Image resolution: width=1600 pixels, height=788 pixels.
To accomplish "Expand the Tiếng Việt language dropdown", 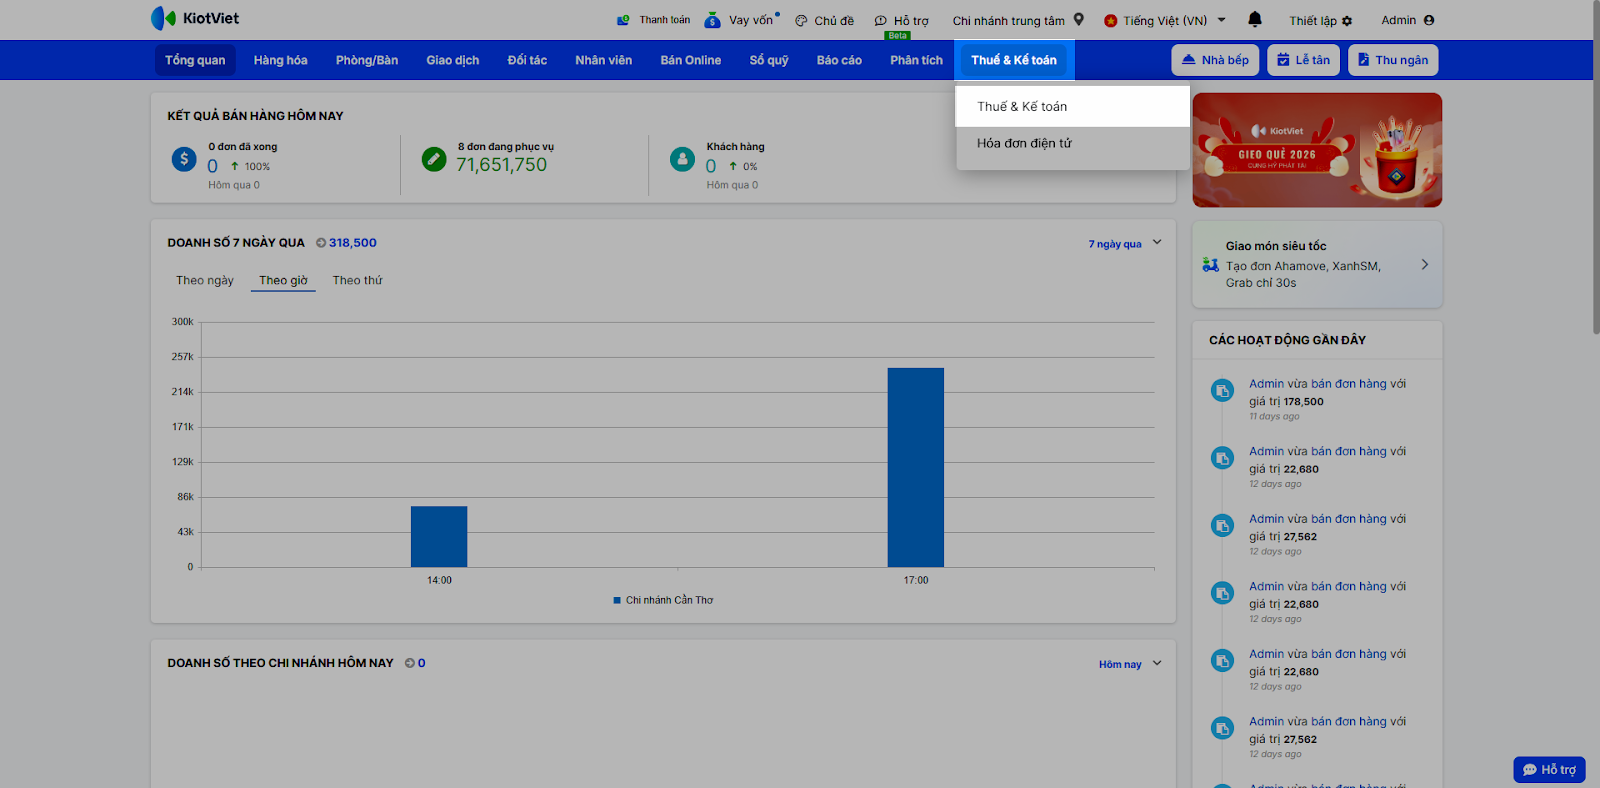I will (1221, 20).
